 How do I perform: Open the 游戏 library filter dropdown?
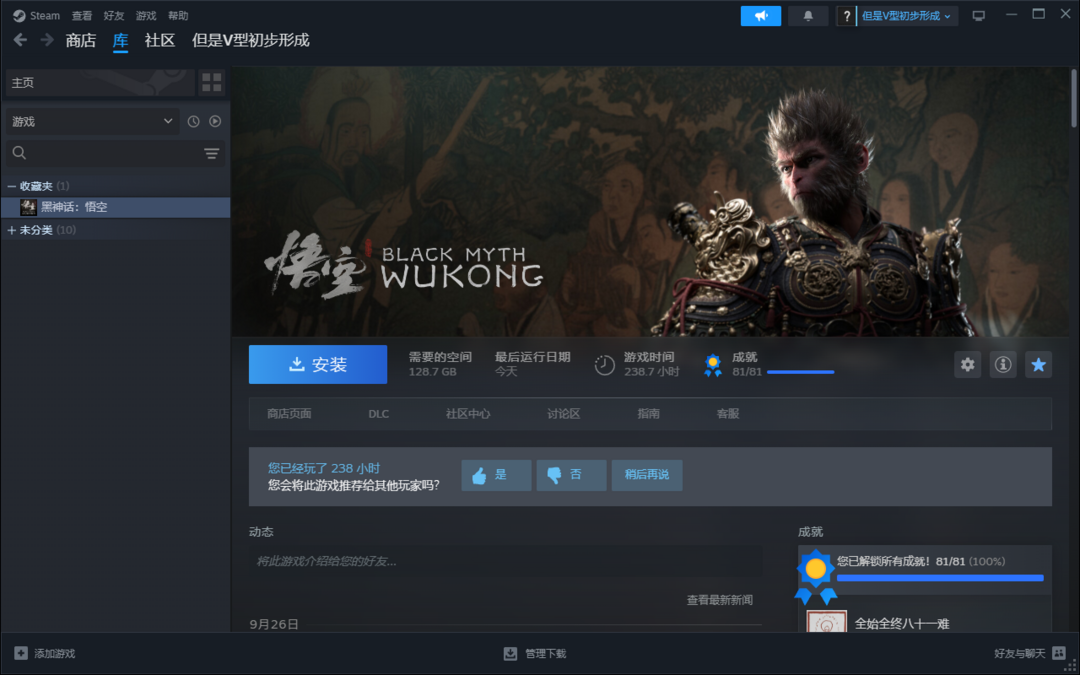(92, 121)
